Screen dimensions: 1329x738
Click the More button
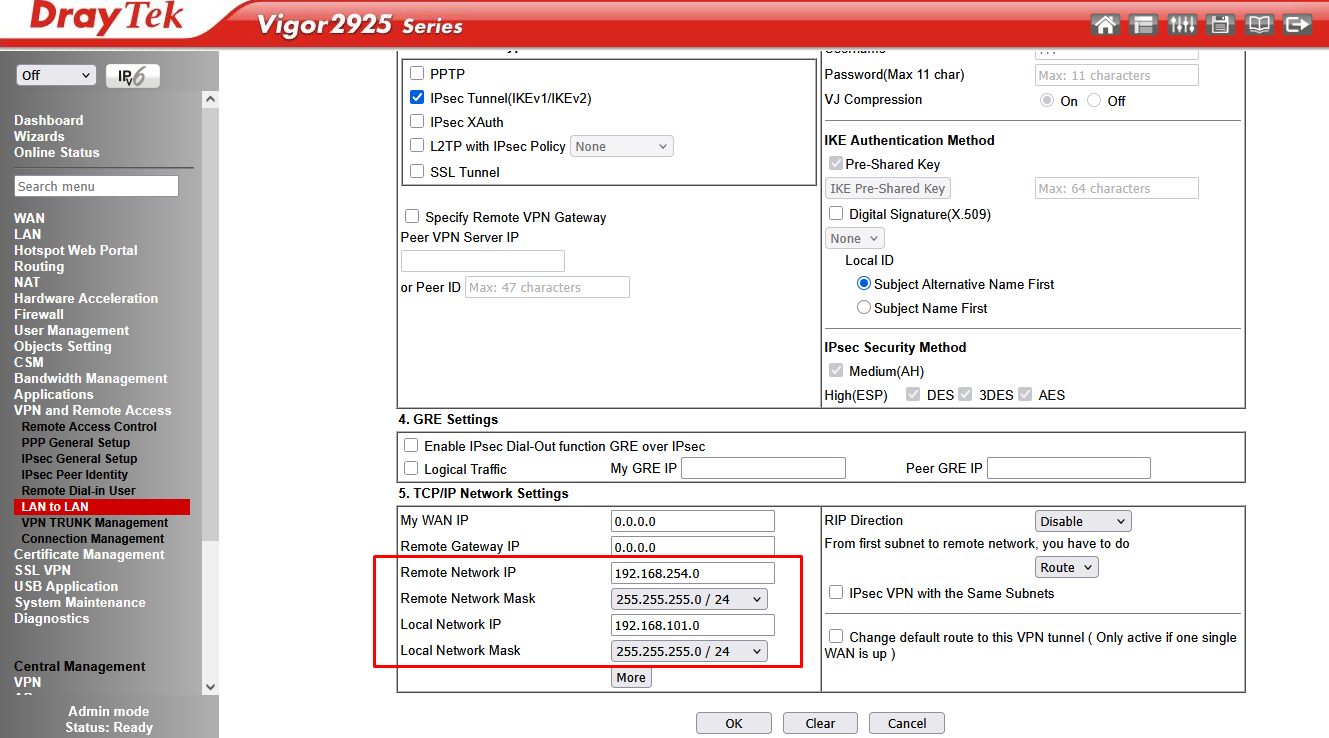(631, 677)
